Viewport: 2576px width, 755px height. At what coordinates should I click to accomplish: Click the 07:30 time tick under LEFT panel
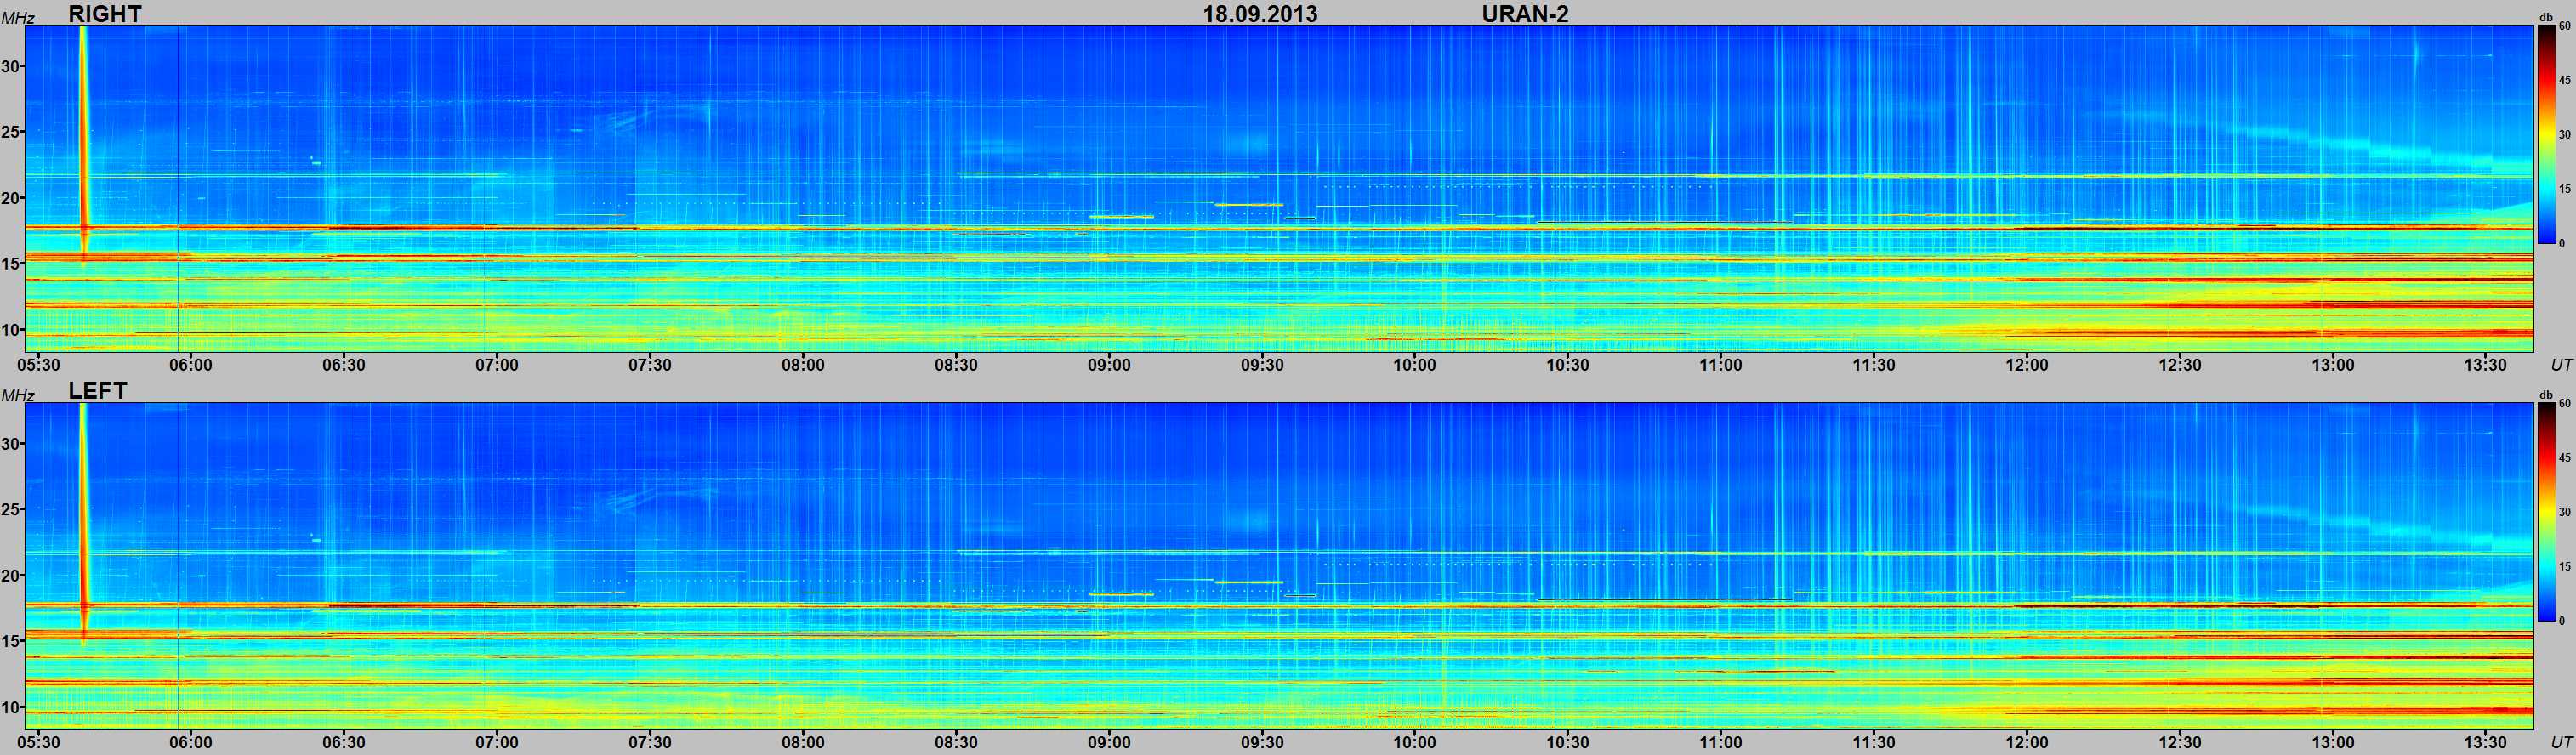[x=649, y=742]
